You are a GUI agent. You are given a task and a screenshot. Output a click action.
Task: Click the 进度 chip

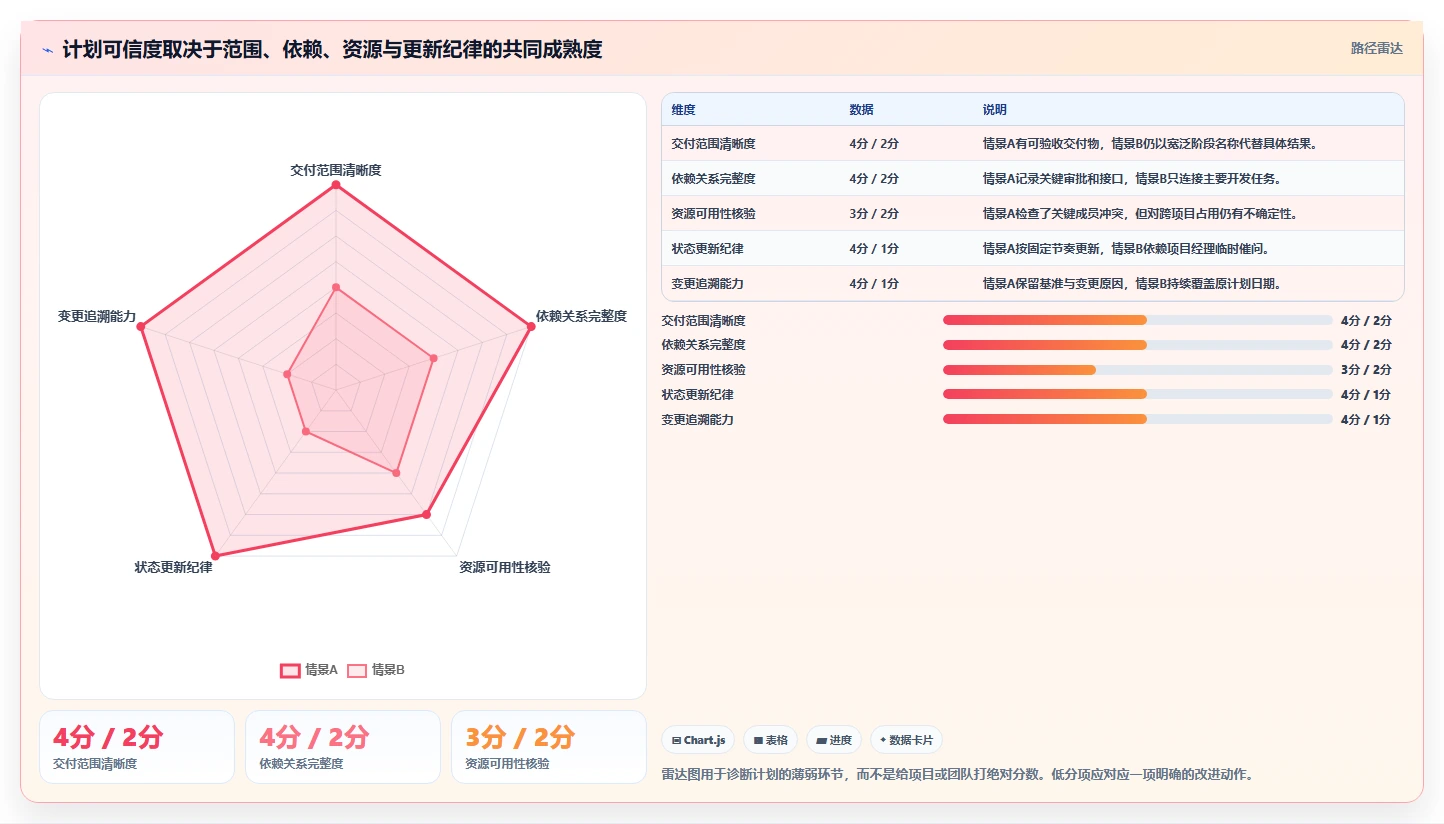(x=834, y=740)
